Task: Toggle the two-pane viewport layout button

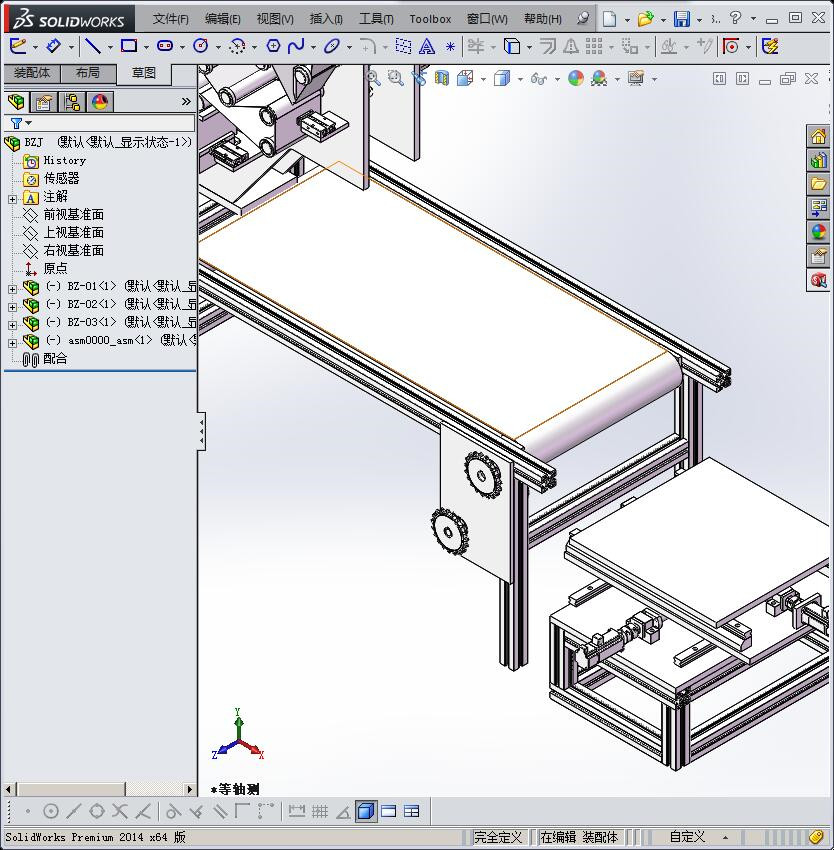Action: [x=389, y=811]
